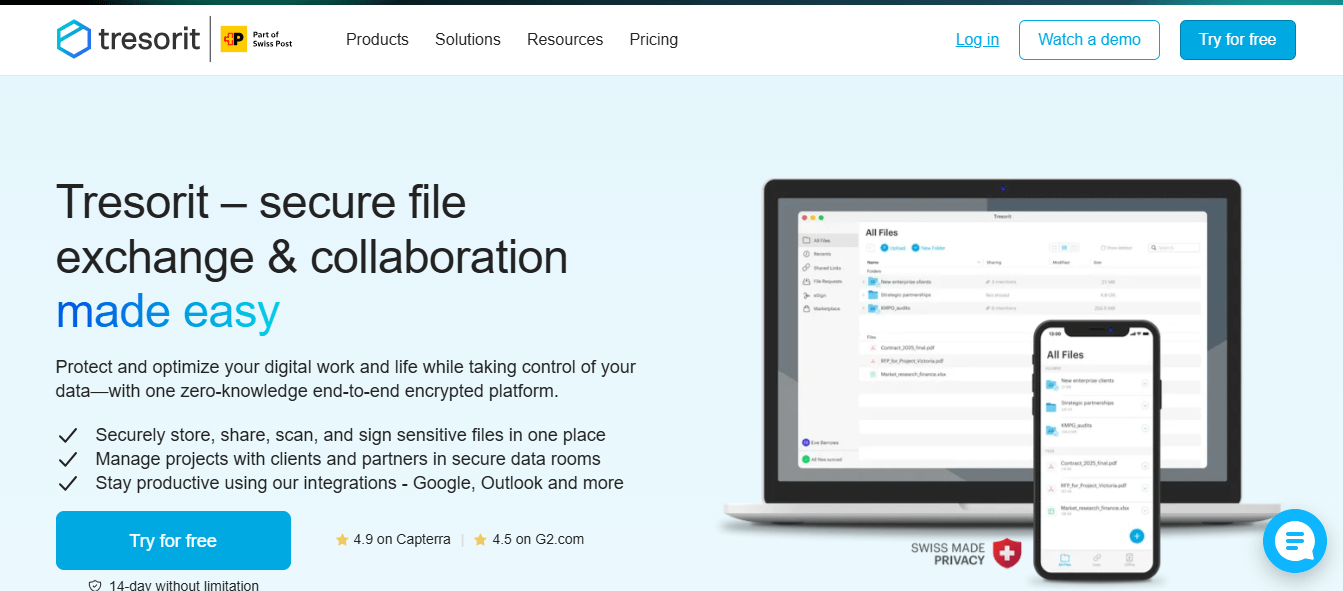Viewport: 1343px width, 591px height.
Task: Open the chat support bubble
Action: [1294, 541]
